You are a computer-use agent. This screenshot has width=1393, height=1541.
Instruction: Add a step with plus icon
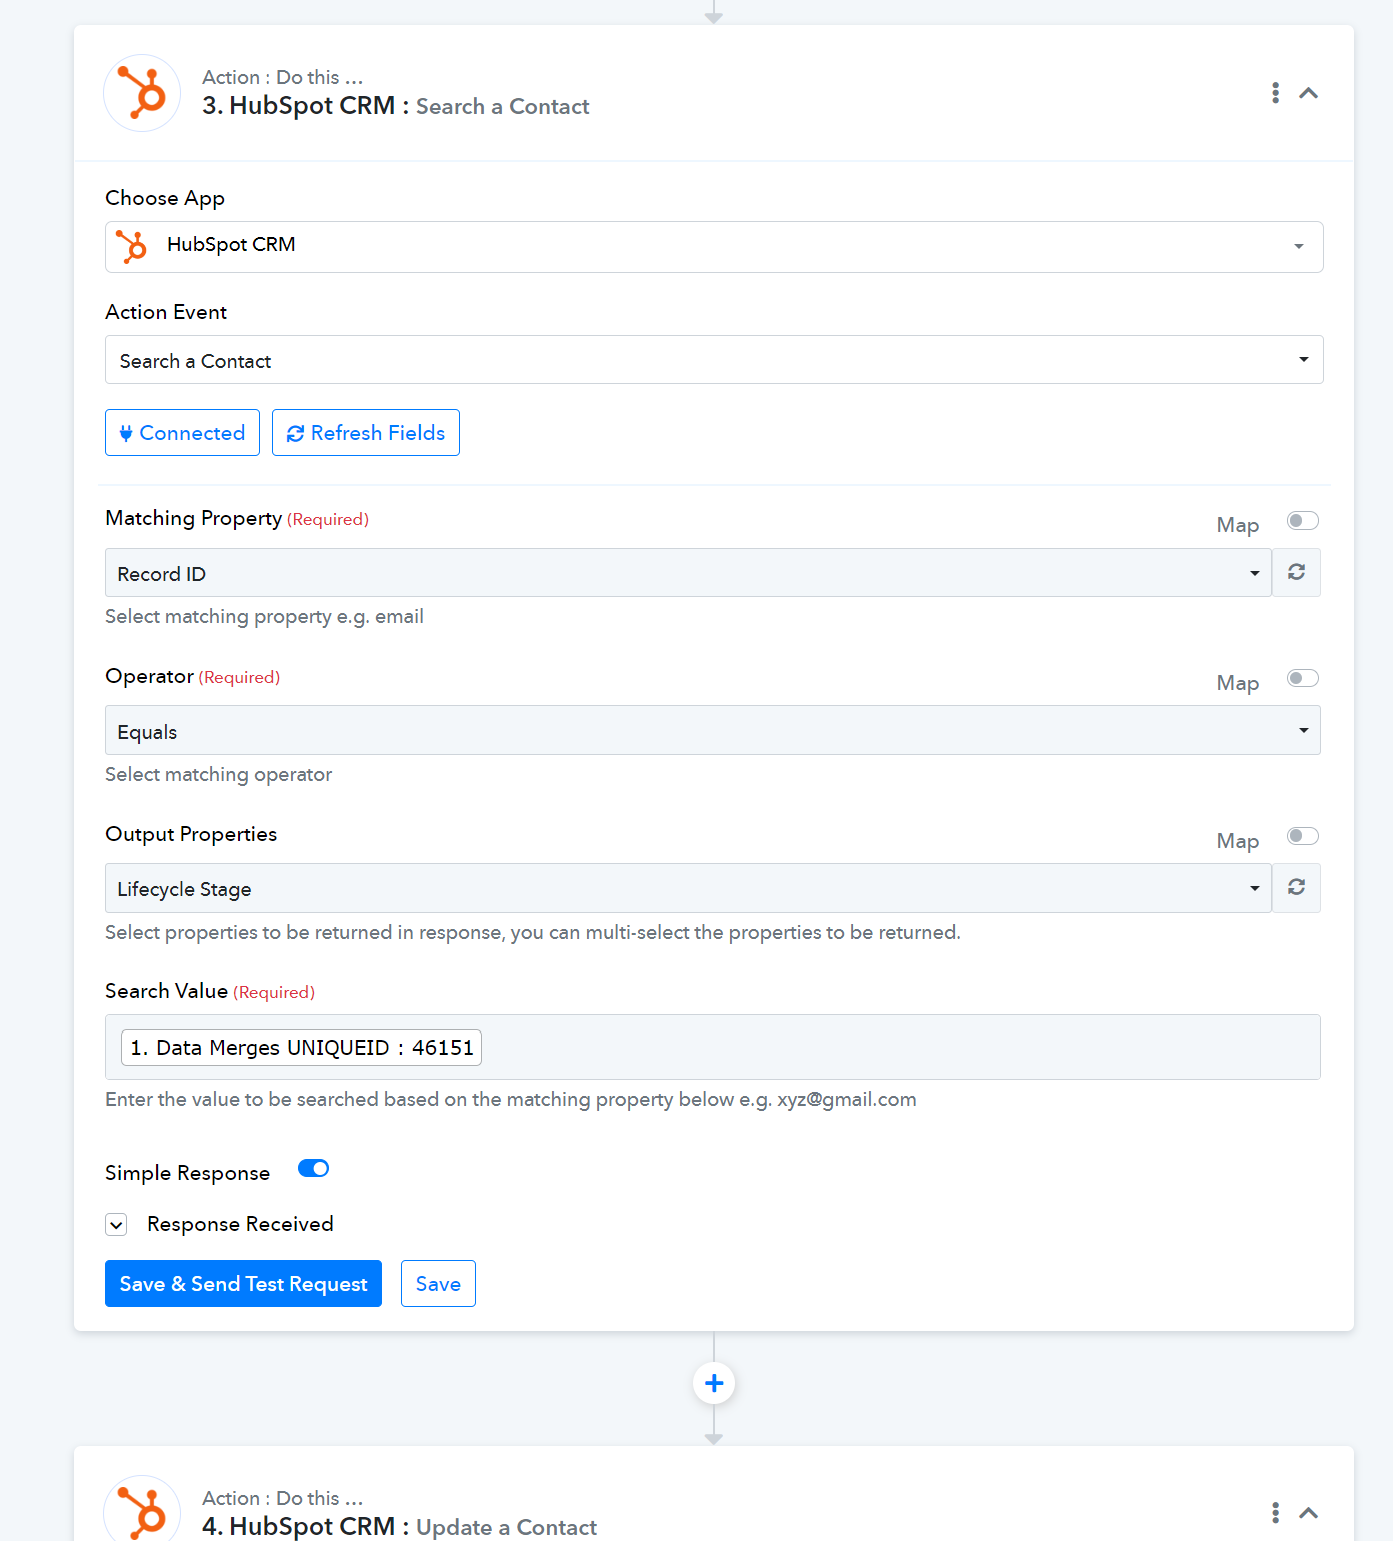pos(714,1383)
